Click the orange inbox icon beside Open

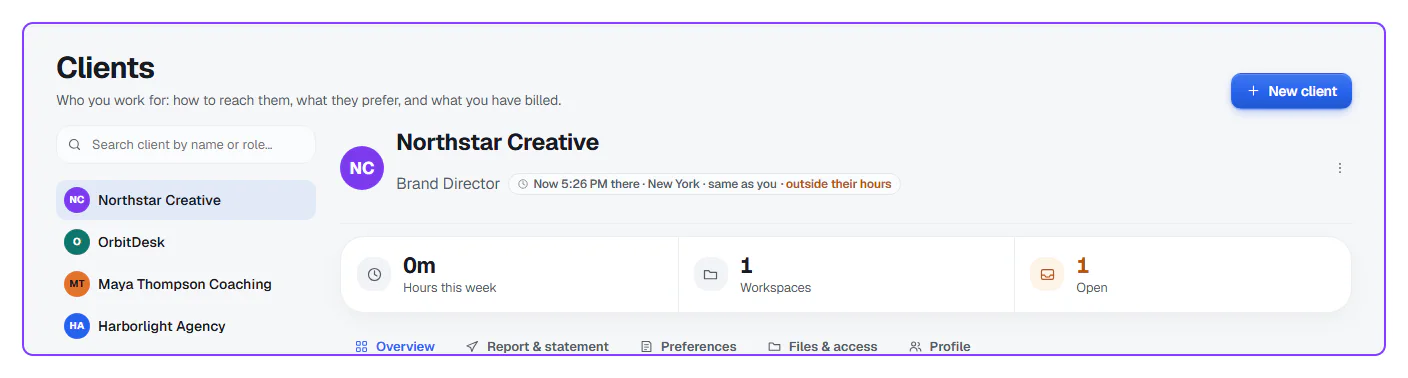click(x=1047, y=275)
